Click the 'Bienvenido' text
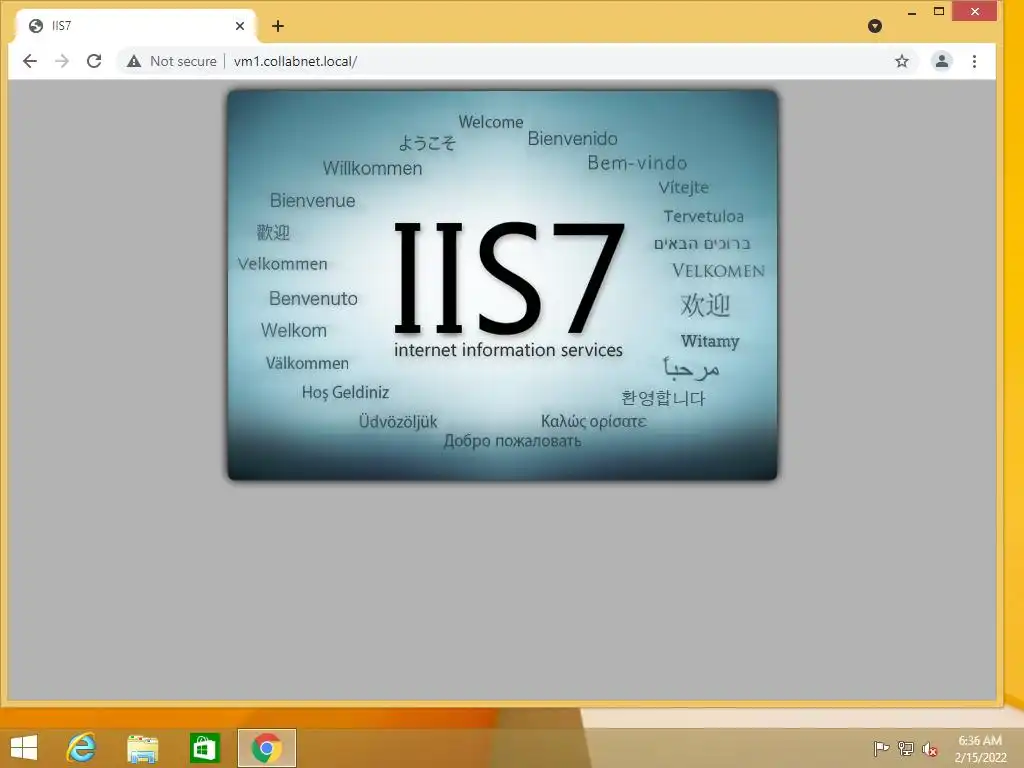1024x768 pixels. 572,138
